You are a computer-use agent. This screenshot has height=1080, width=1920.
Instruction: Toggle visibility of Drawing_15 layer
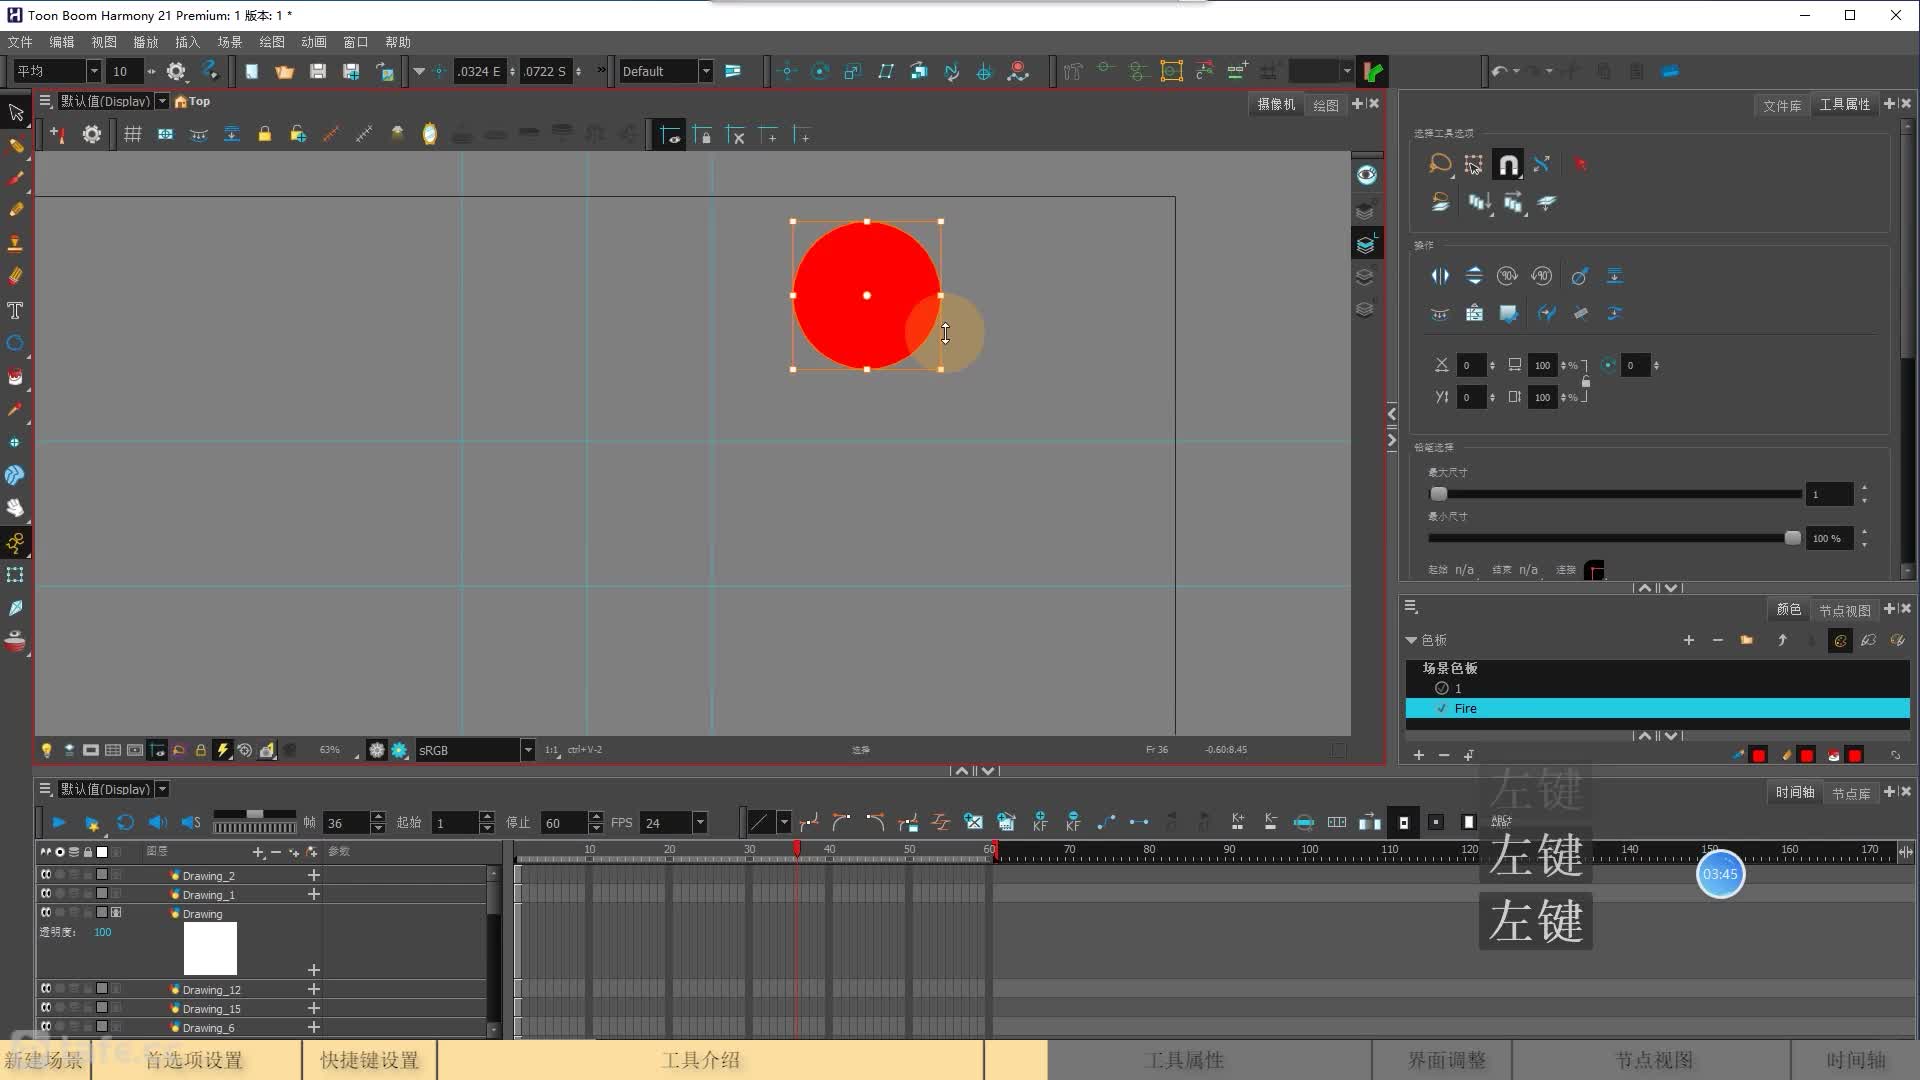[46, 1008]
